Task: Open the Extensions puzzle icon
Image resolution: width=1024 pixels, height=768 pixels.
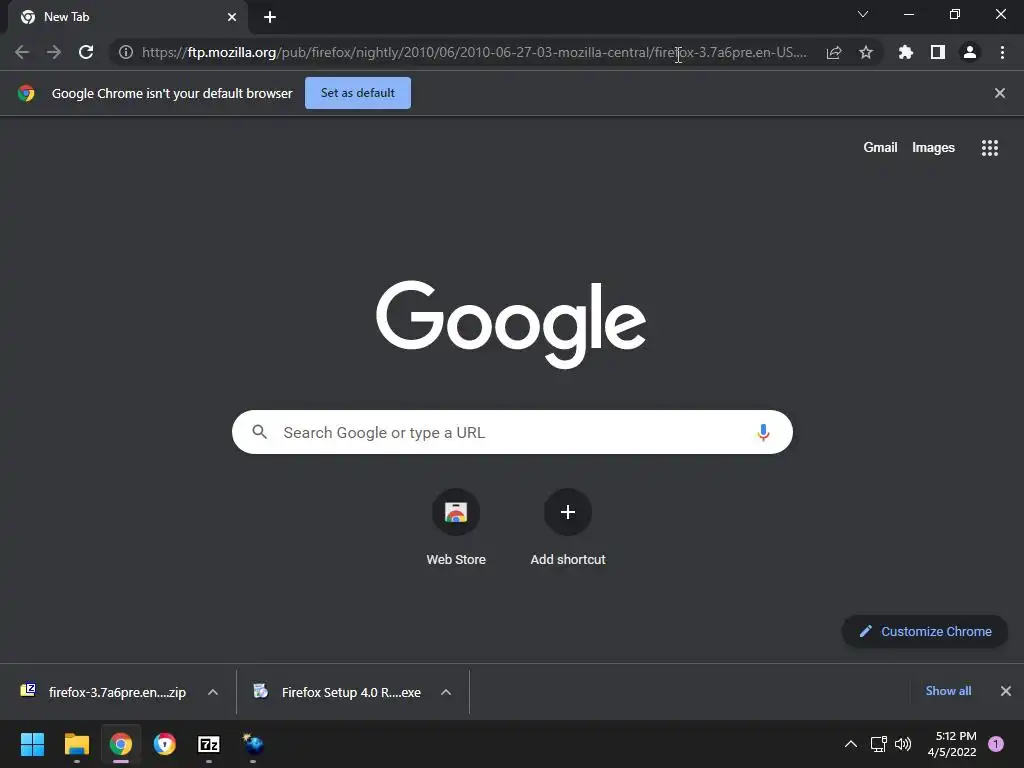Action: (x=906, y=52)
